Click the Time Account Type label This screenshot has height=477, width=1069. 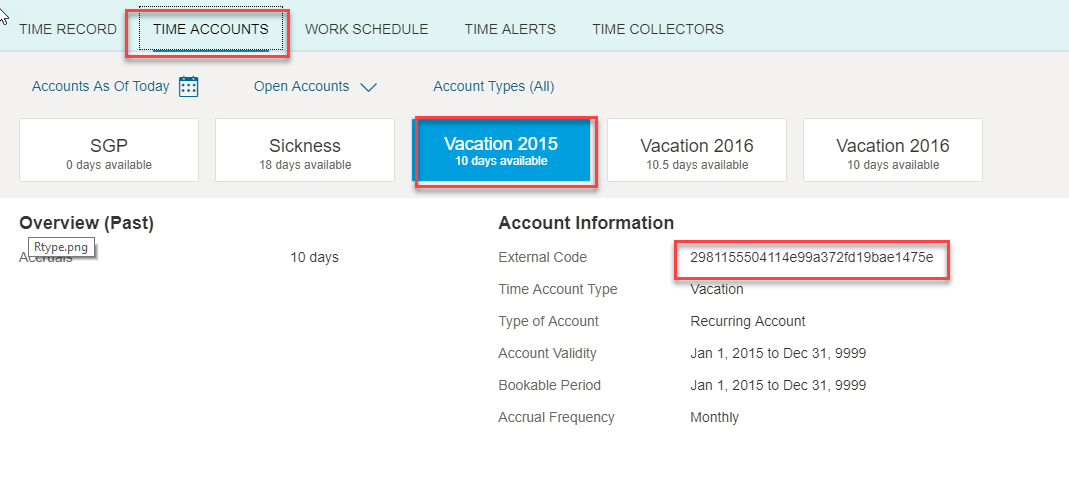click(x=558, y=290)
